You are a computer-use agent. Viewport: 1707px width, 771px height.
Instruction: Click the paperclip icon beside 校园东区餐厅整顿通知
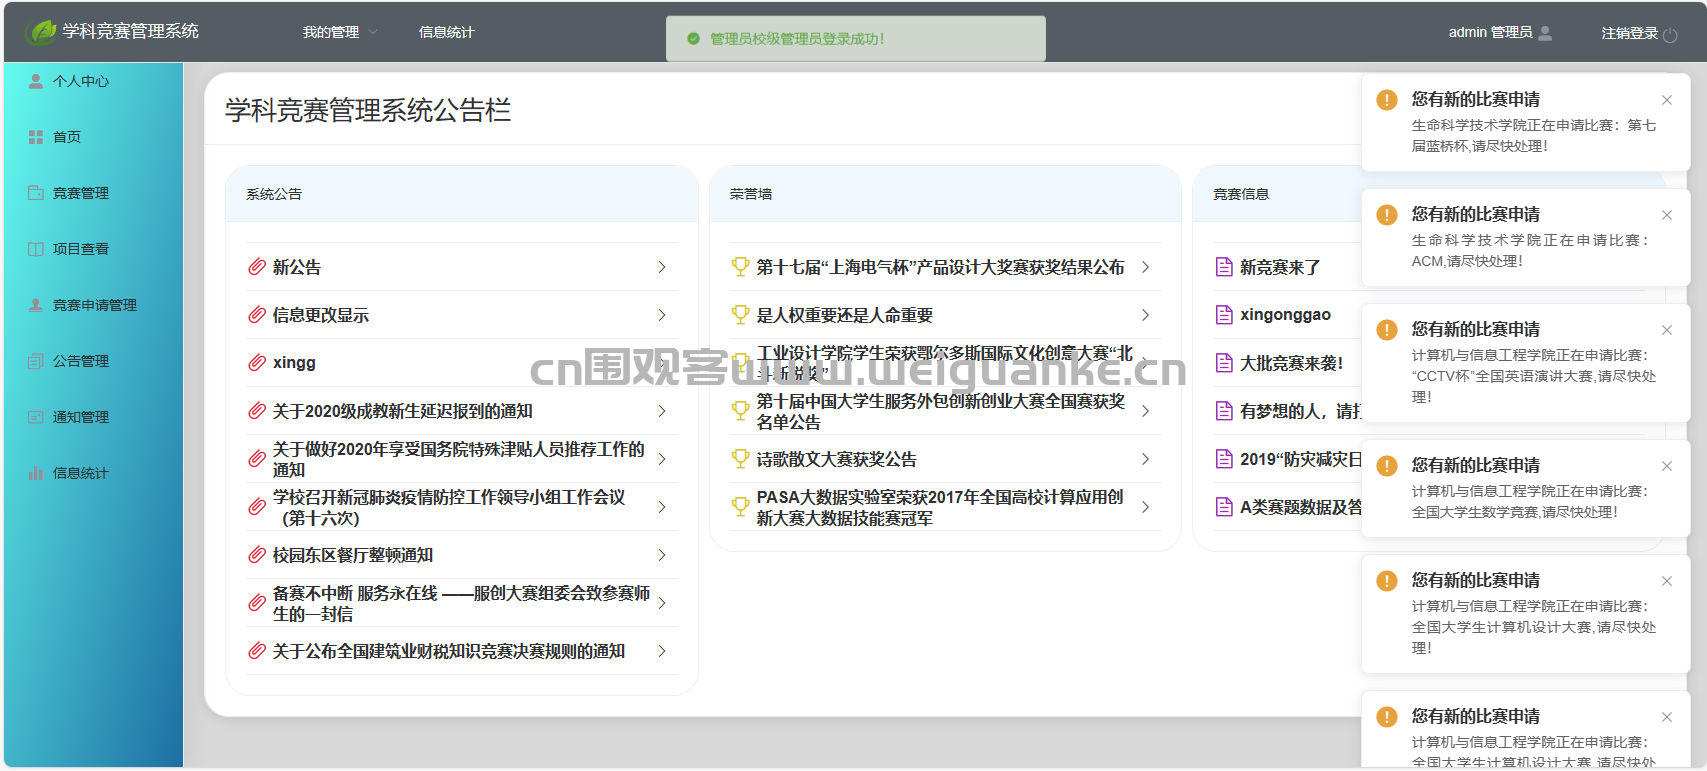tap(257, 555)
